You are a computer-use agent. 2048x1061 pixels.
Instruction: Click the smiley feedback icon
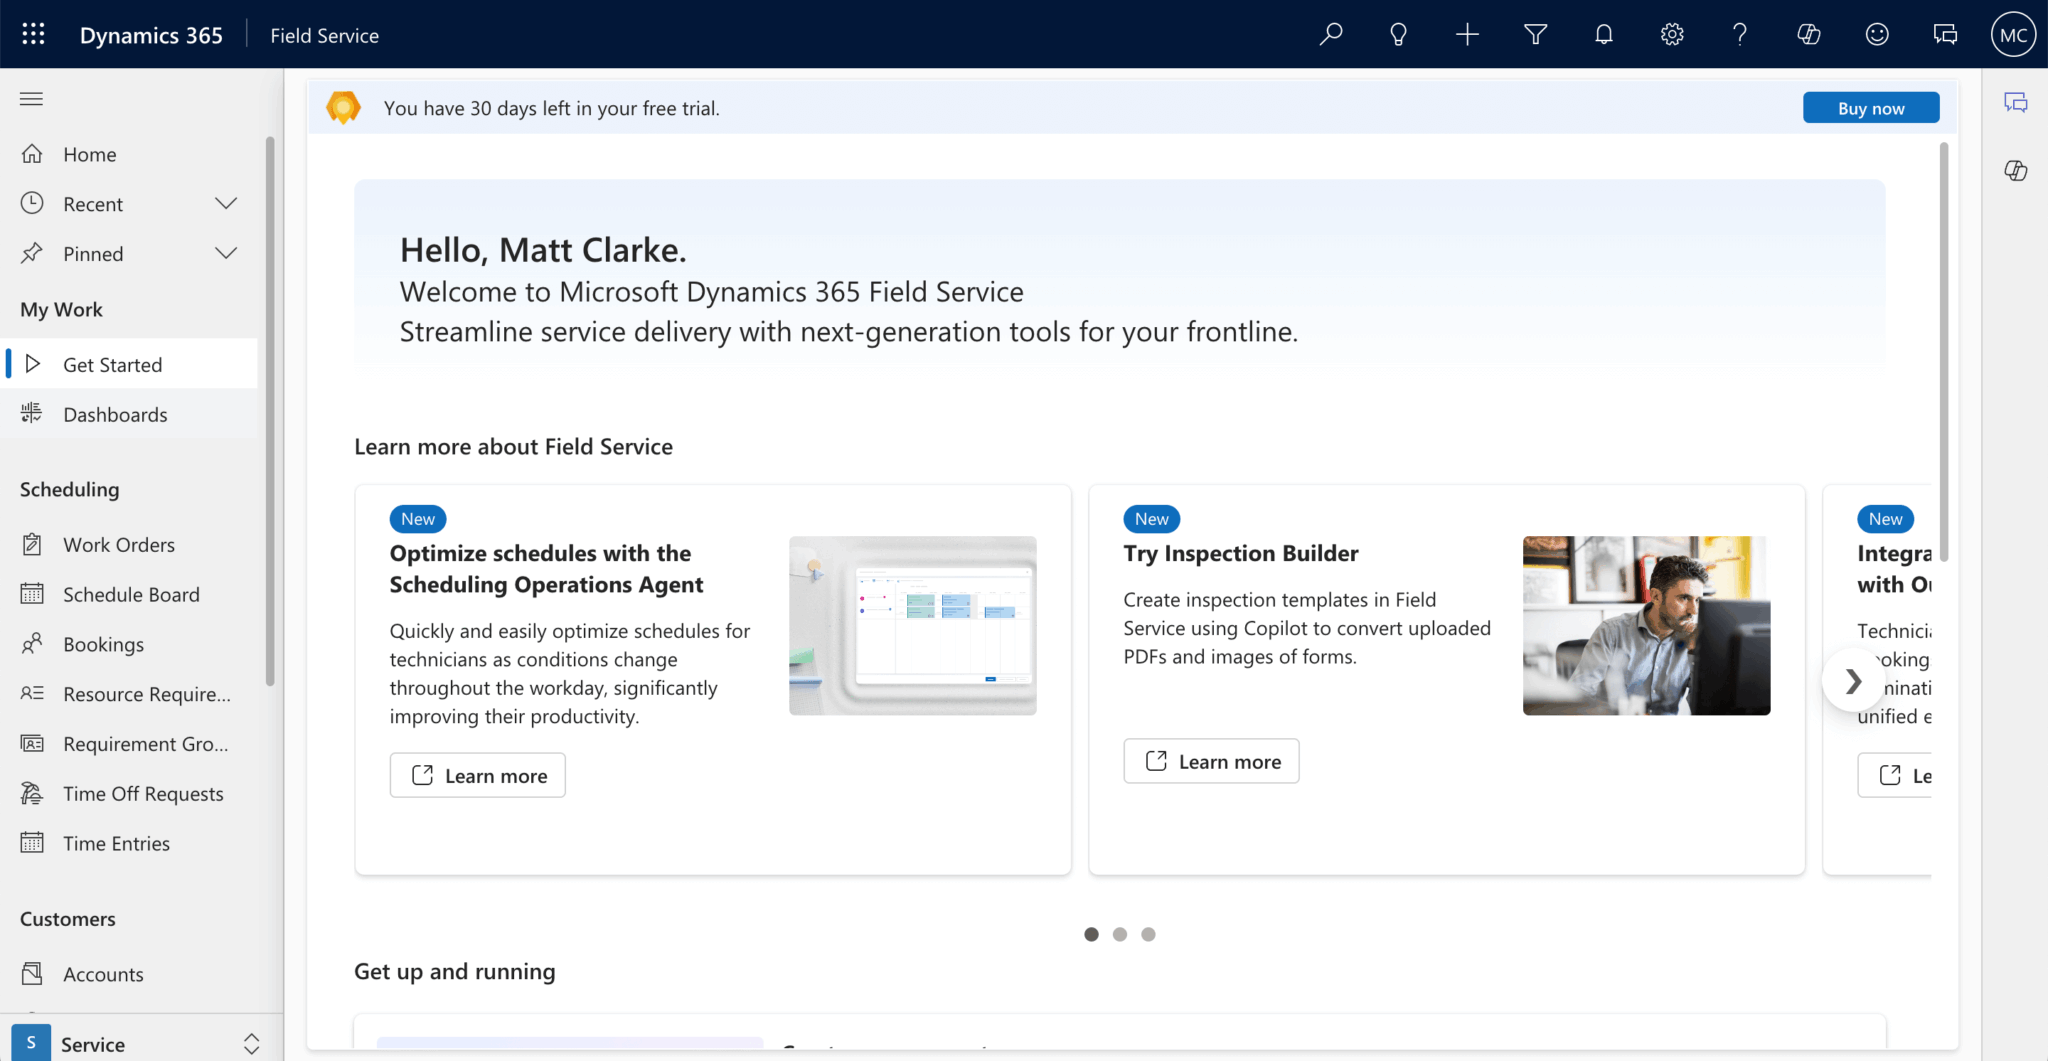tap(1877, 35)
